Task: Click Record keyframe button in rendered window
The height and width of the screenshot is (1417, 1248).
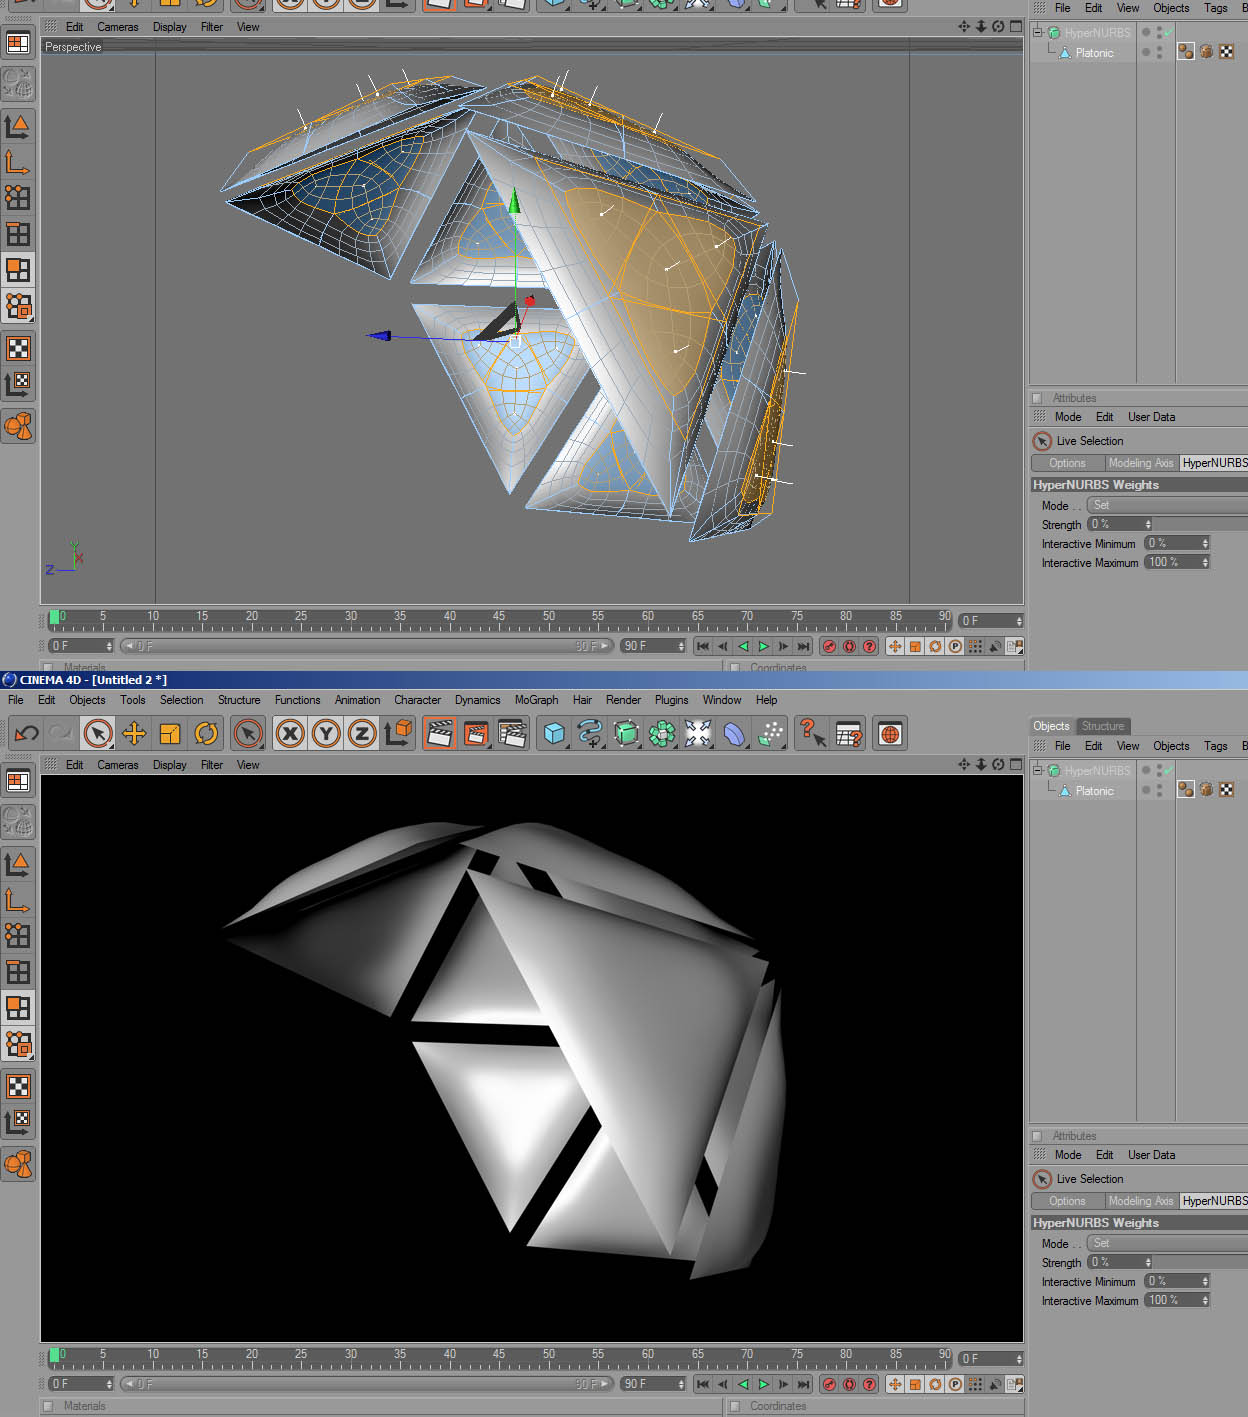Action: coord(829,1384)
